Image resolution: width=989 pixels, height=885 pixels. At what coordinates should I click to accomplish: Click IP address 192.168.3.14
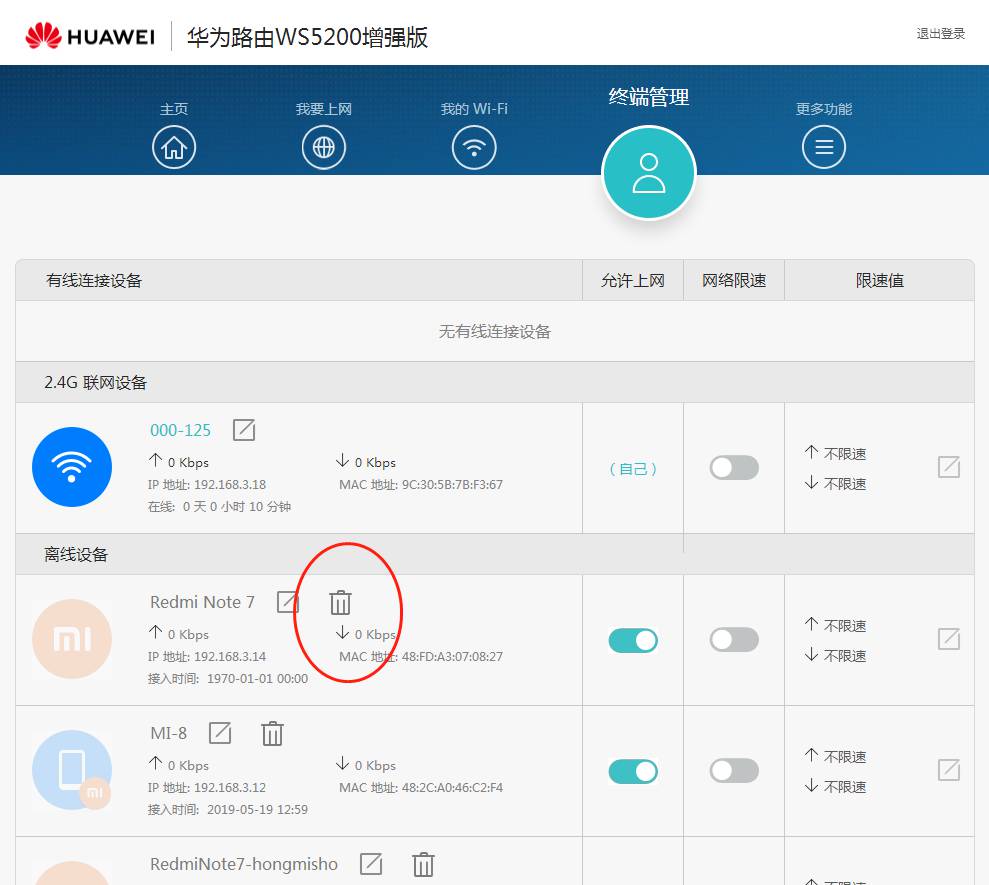(230, 657)
